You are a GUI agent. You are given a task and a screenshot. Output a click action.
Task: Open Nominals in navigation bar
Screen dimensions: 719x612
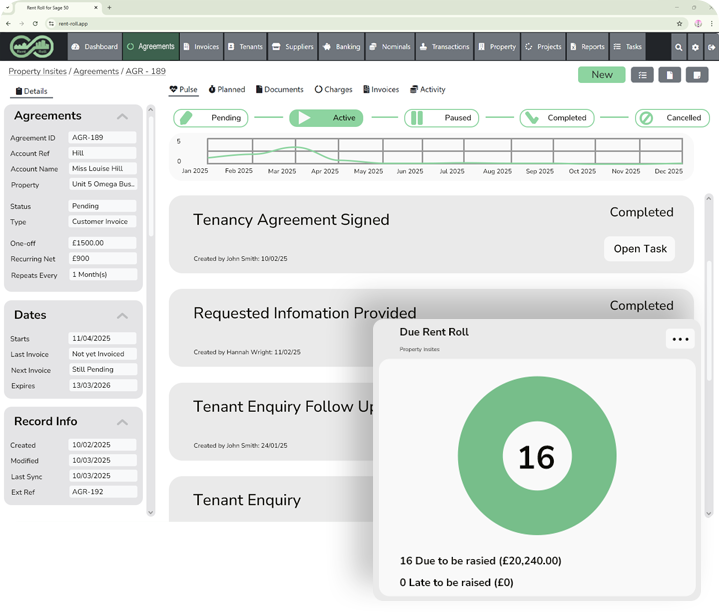pyautogui.click(x=390, y=47)
